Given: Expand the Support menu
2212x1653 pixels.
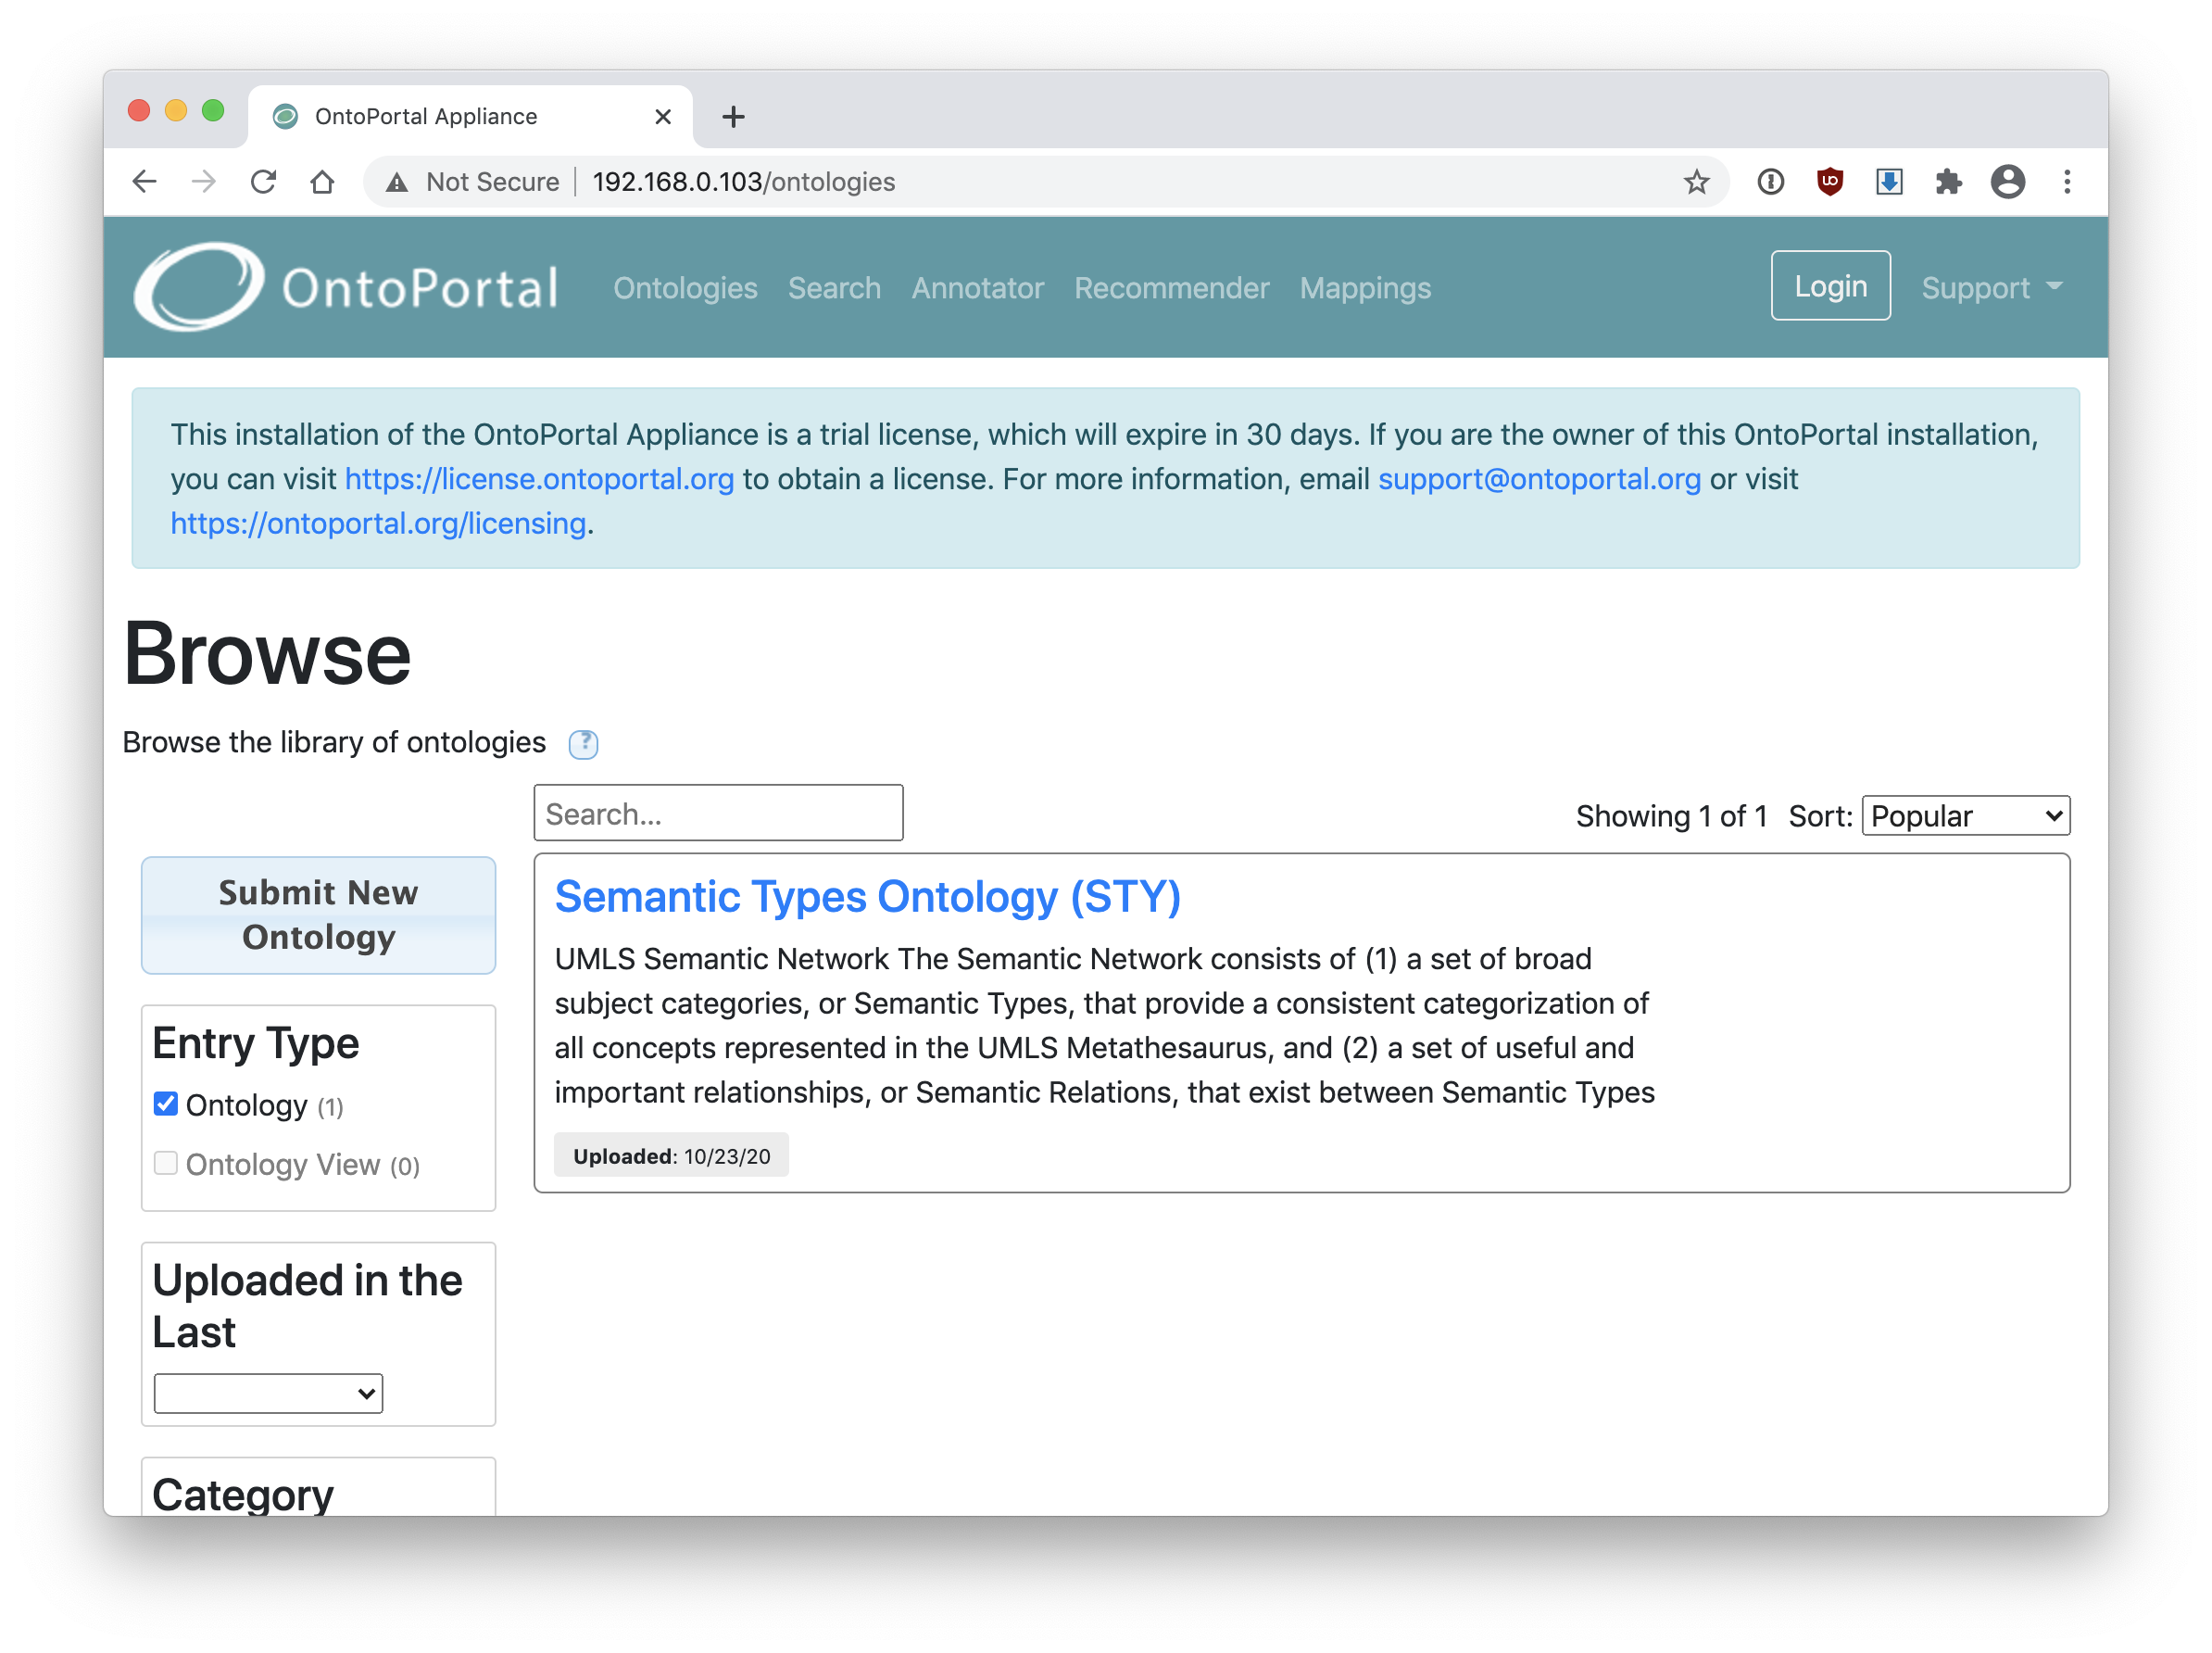Looking at the screenshot, I should [x=1990, y=288].
